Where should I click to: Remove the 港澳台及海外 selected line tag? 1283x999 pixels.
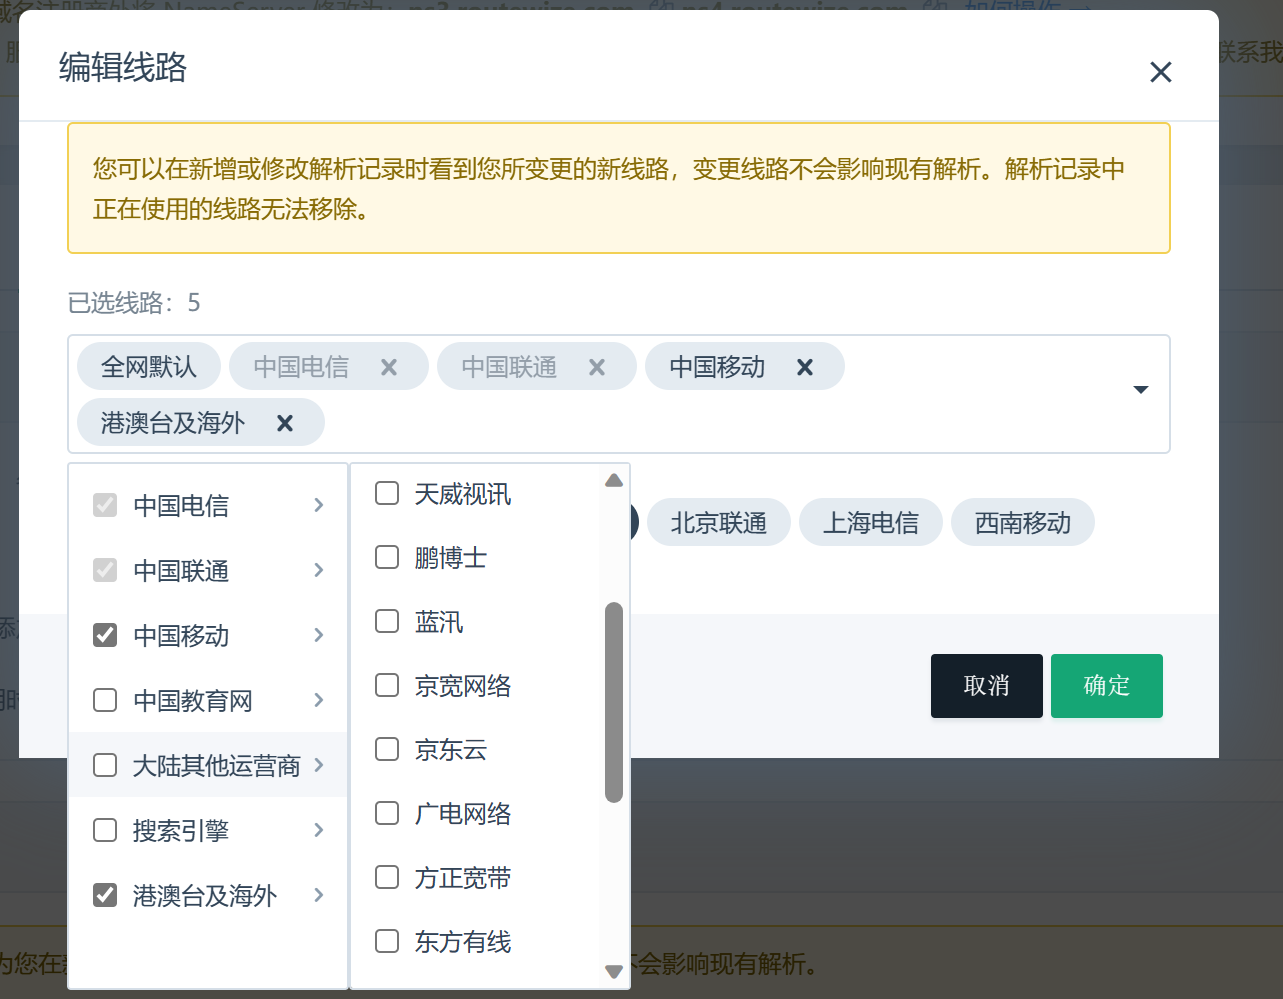(x=284, y=422)
